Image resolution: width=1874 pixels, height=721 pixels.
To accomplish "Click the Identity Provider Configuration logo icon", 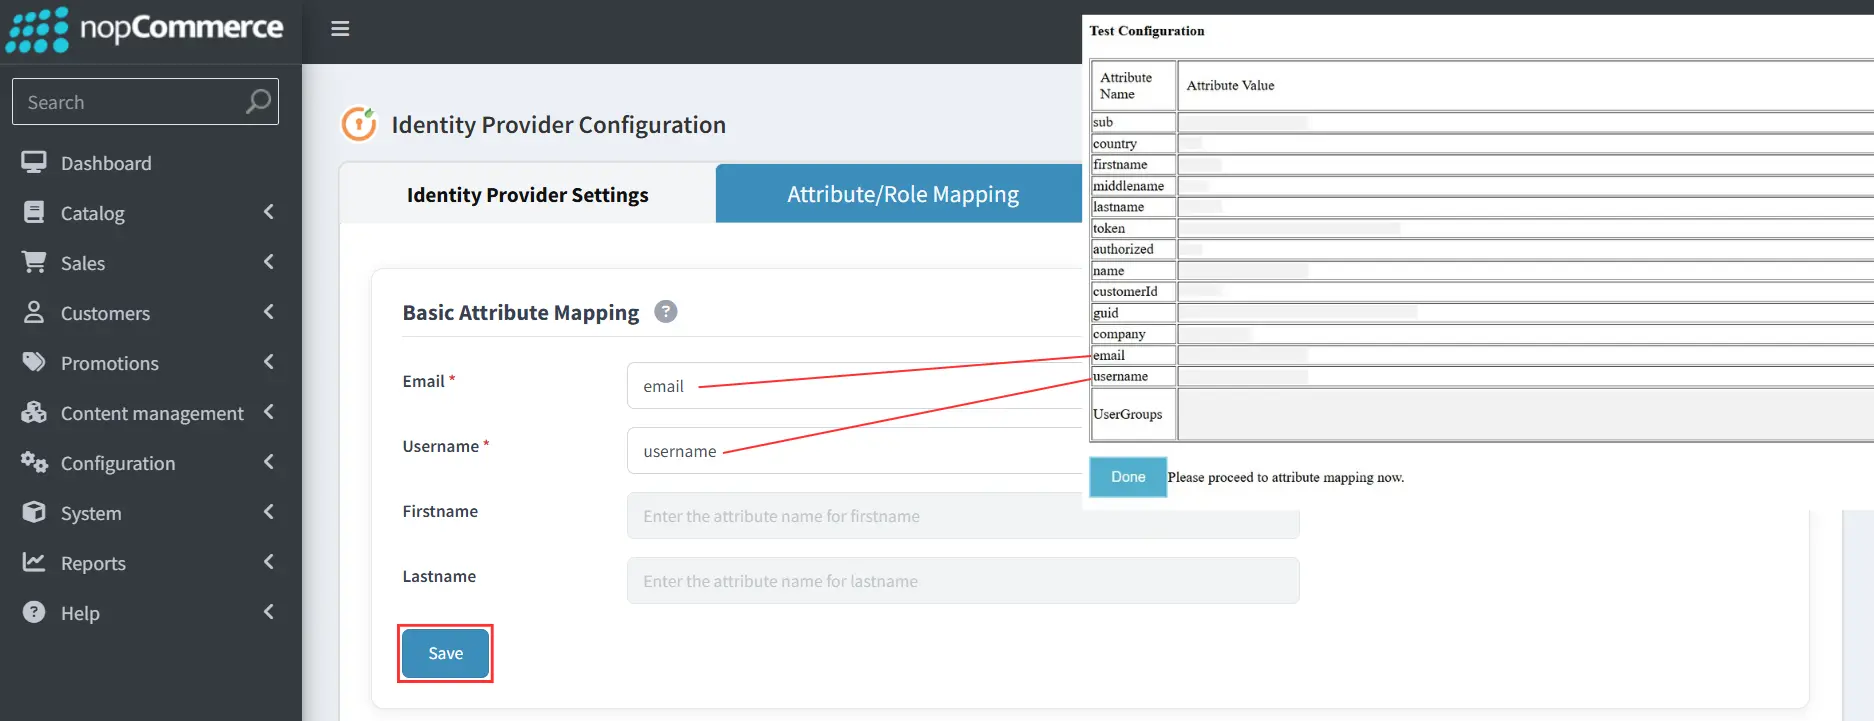I will [x=359, y=124].
